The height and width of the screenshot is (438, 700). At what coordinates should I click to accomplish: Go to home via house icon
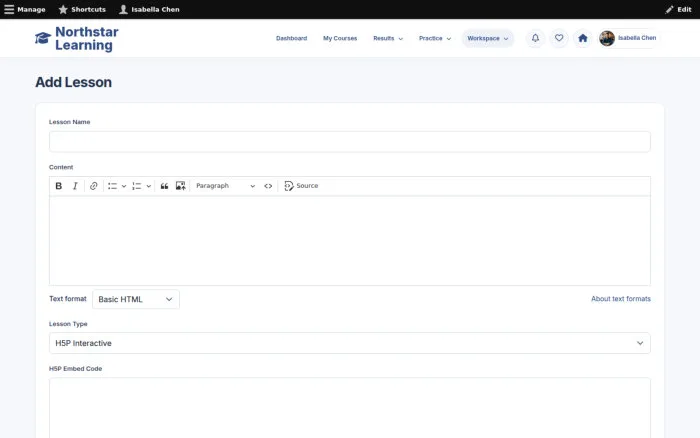coord(583,38)
